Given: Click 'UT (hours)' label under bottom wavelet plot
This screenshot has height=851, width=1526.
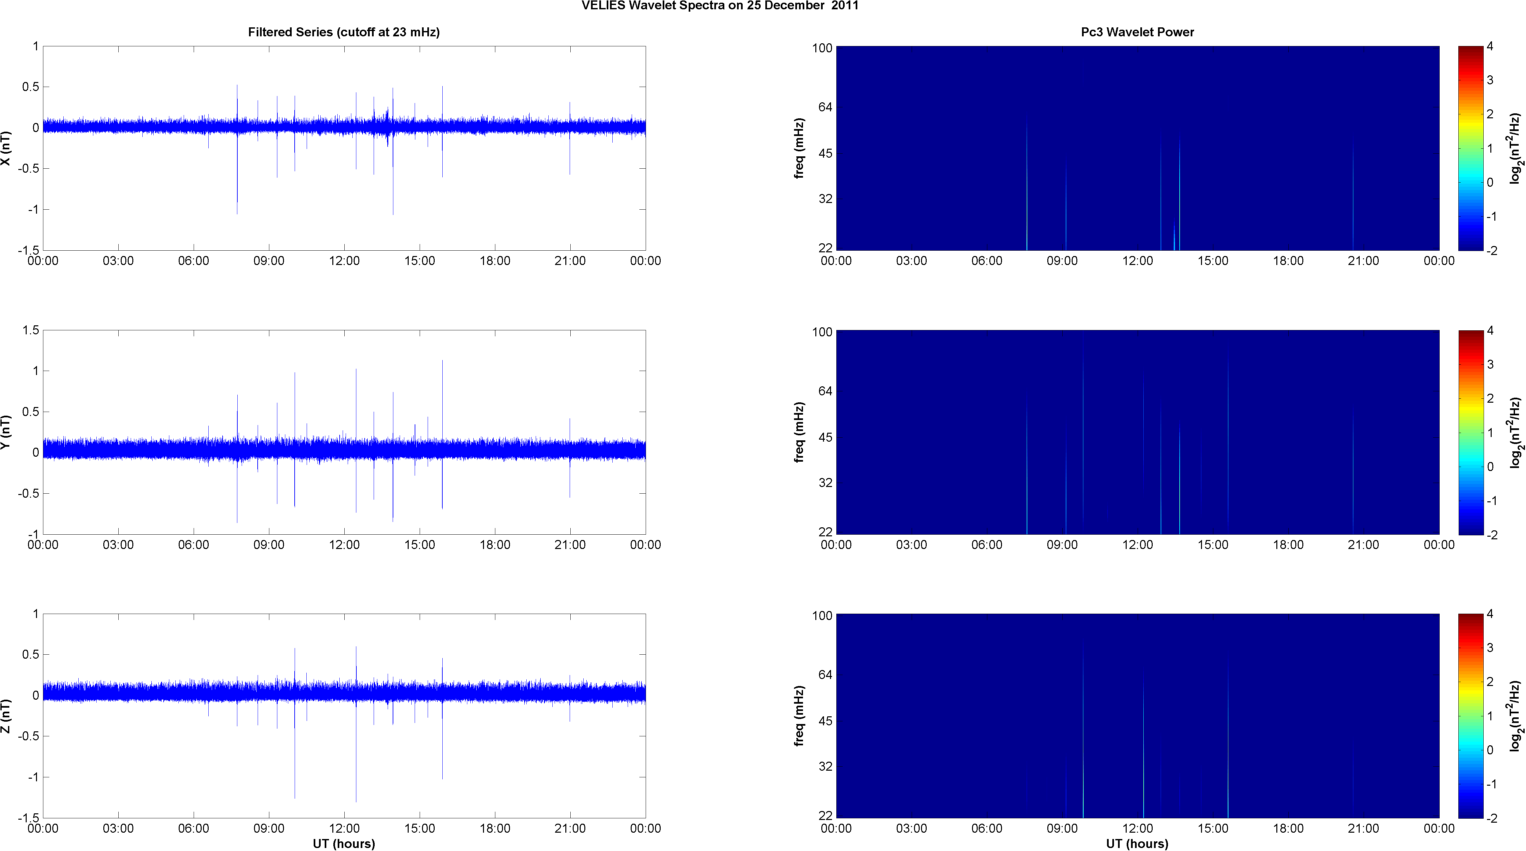Looking at the screenshot, I should coord(1137,844).
